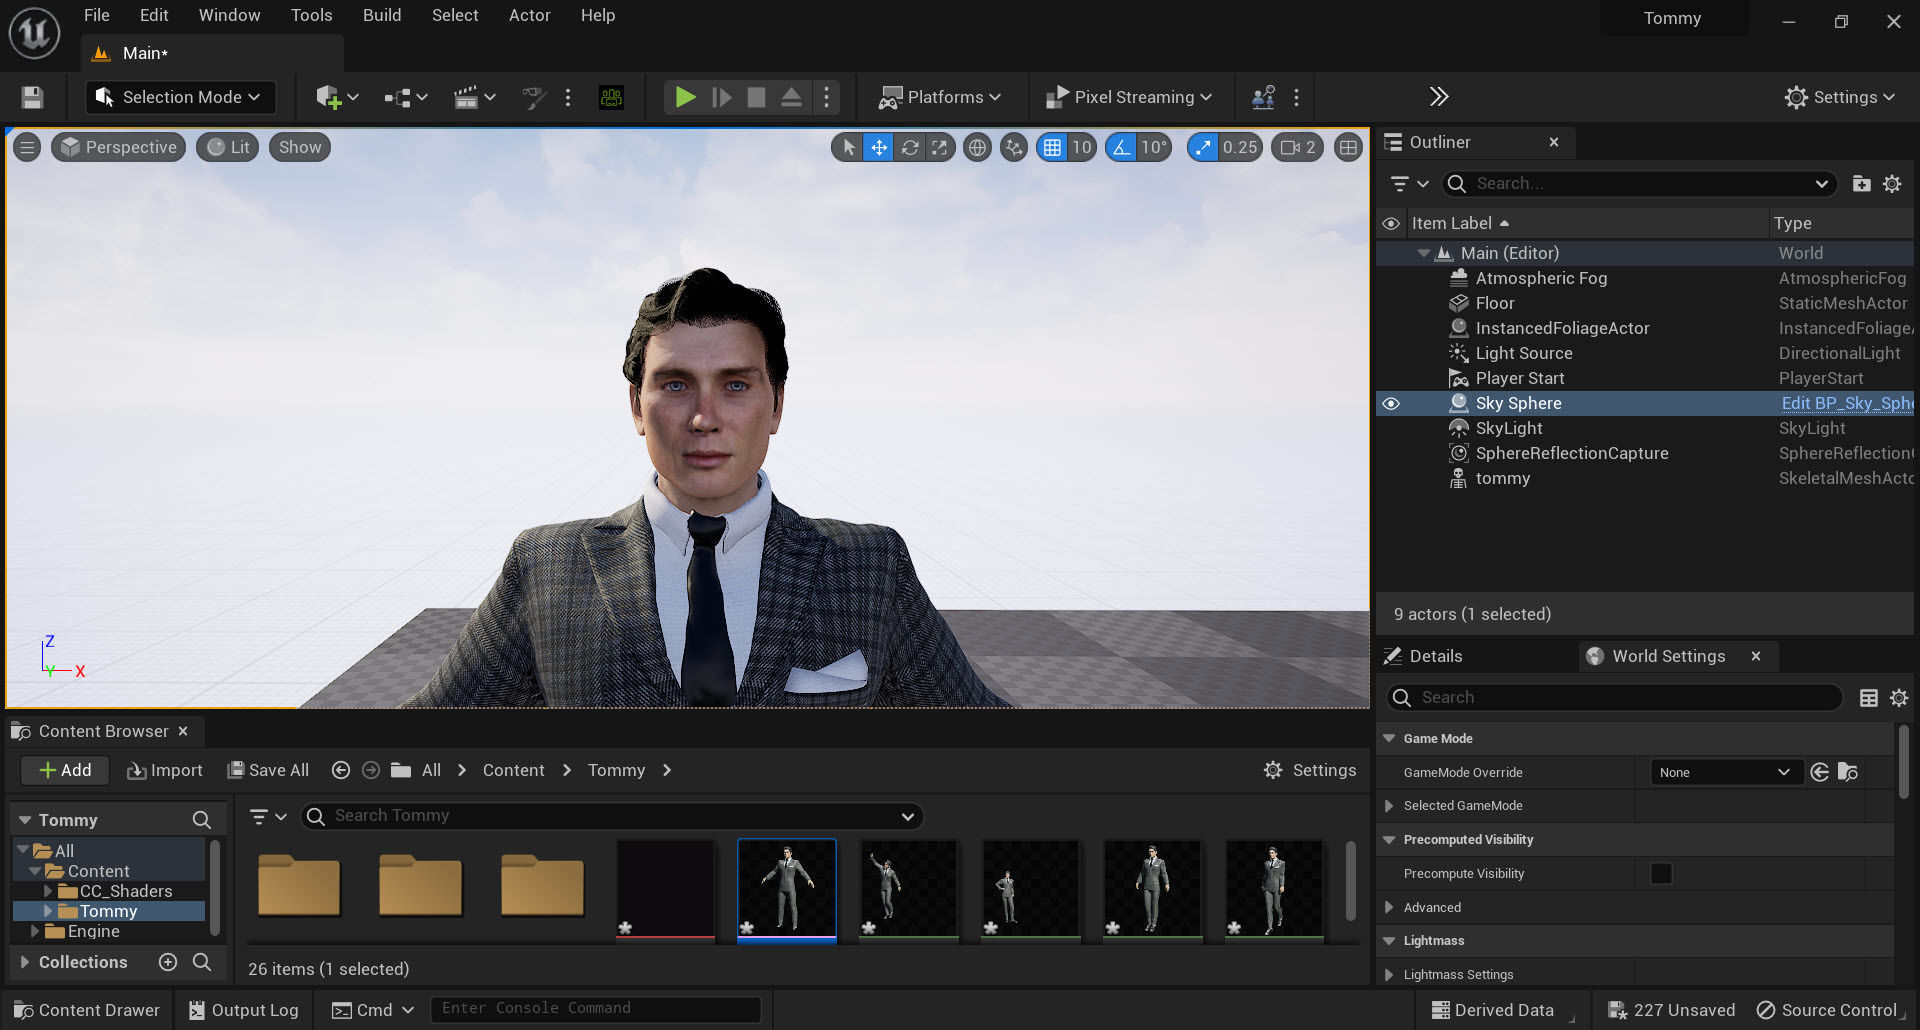Create new folder in Outliner icon
This screenshot has width=1920, height=1030.
pos(1861,184)
